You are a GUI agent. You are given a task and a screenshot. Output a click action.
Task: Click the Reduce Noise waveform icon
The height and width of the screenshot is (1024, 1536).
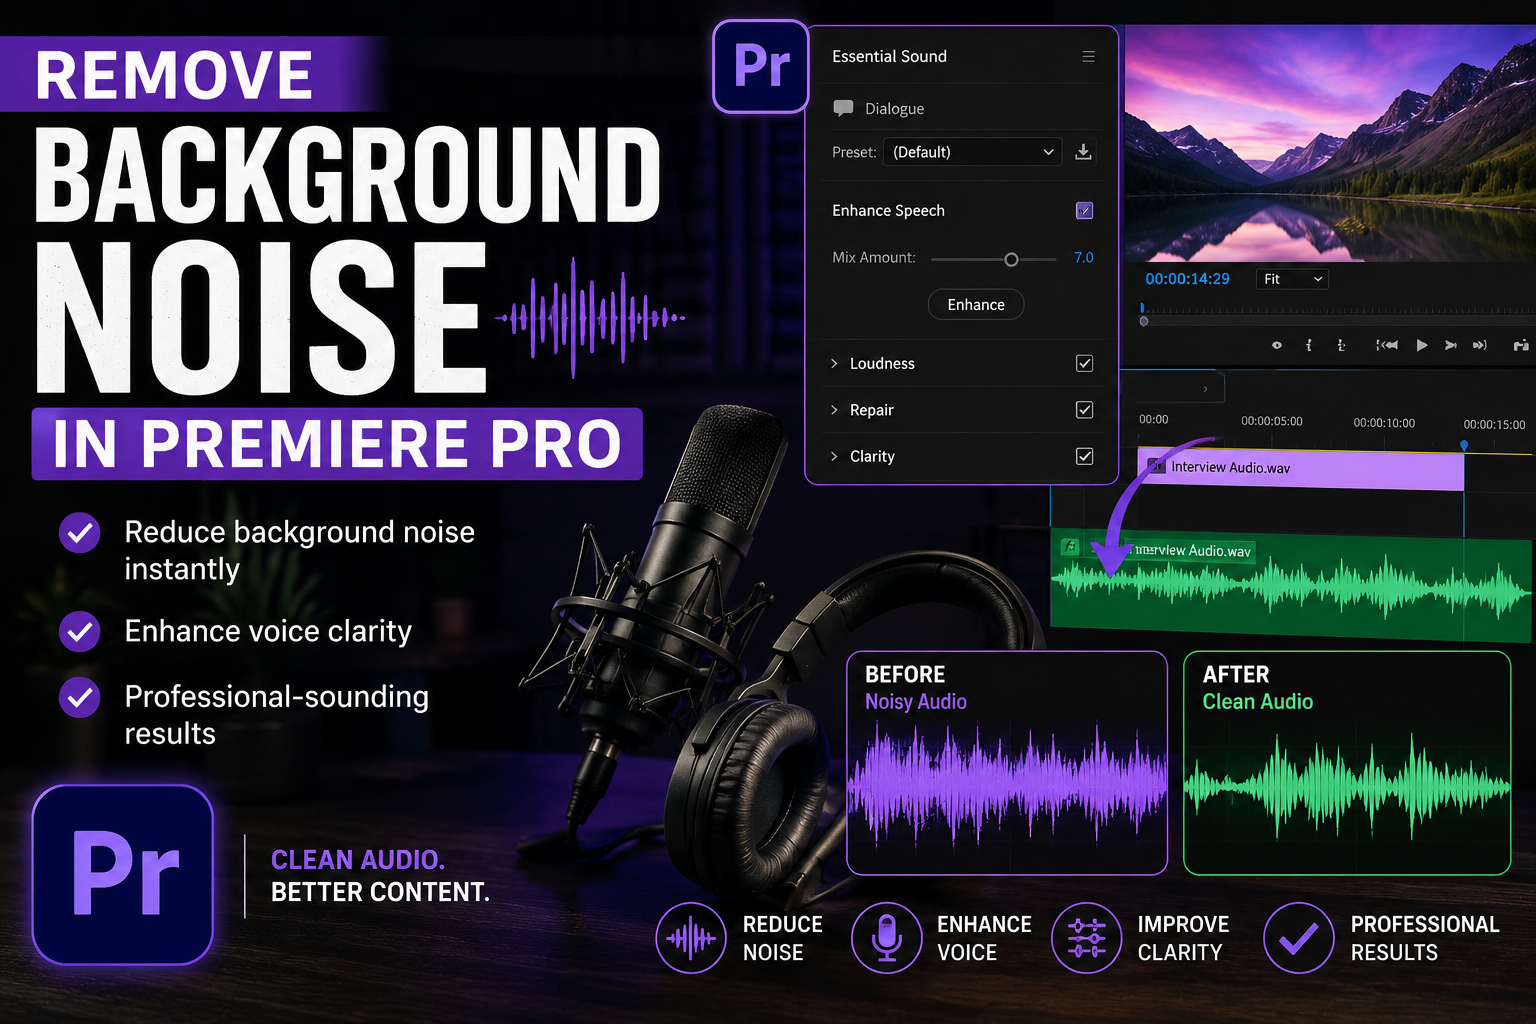691,938
